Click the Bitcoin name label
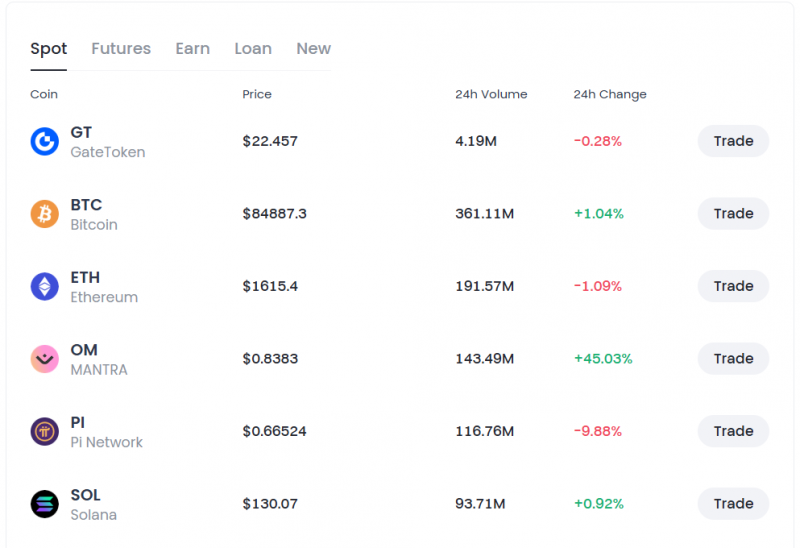The image size is (800, 548). click(x=94, y=225)
